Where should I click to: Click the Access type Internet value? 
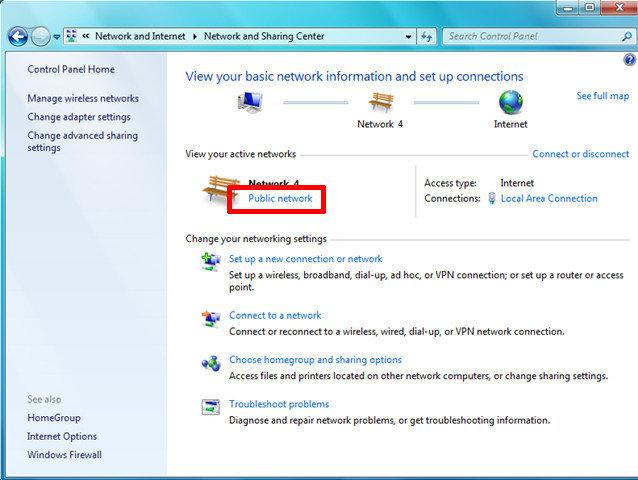517,183
